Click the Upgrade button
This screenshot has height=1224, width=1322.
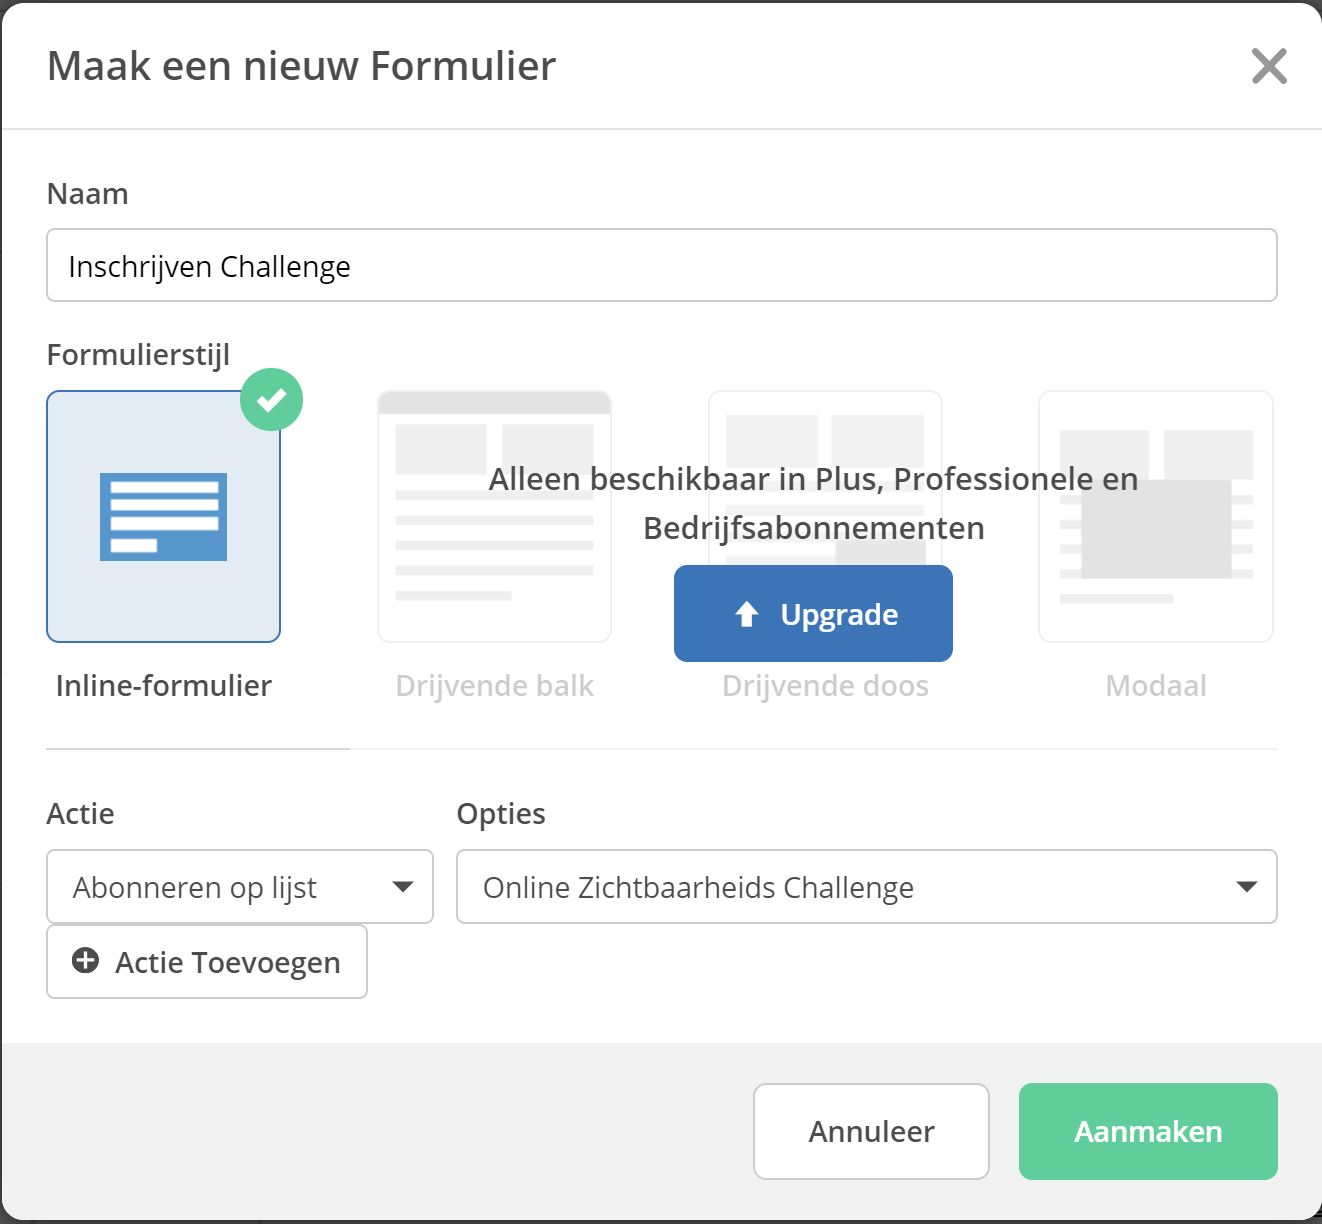click(x=813, y=613)
